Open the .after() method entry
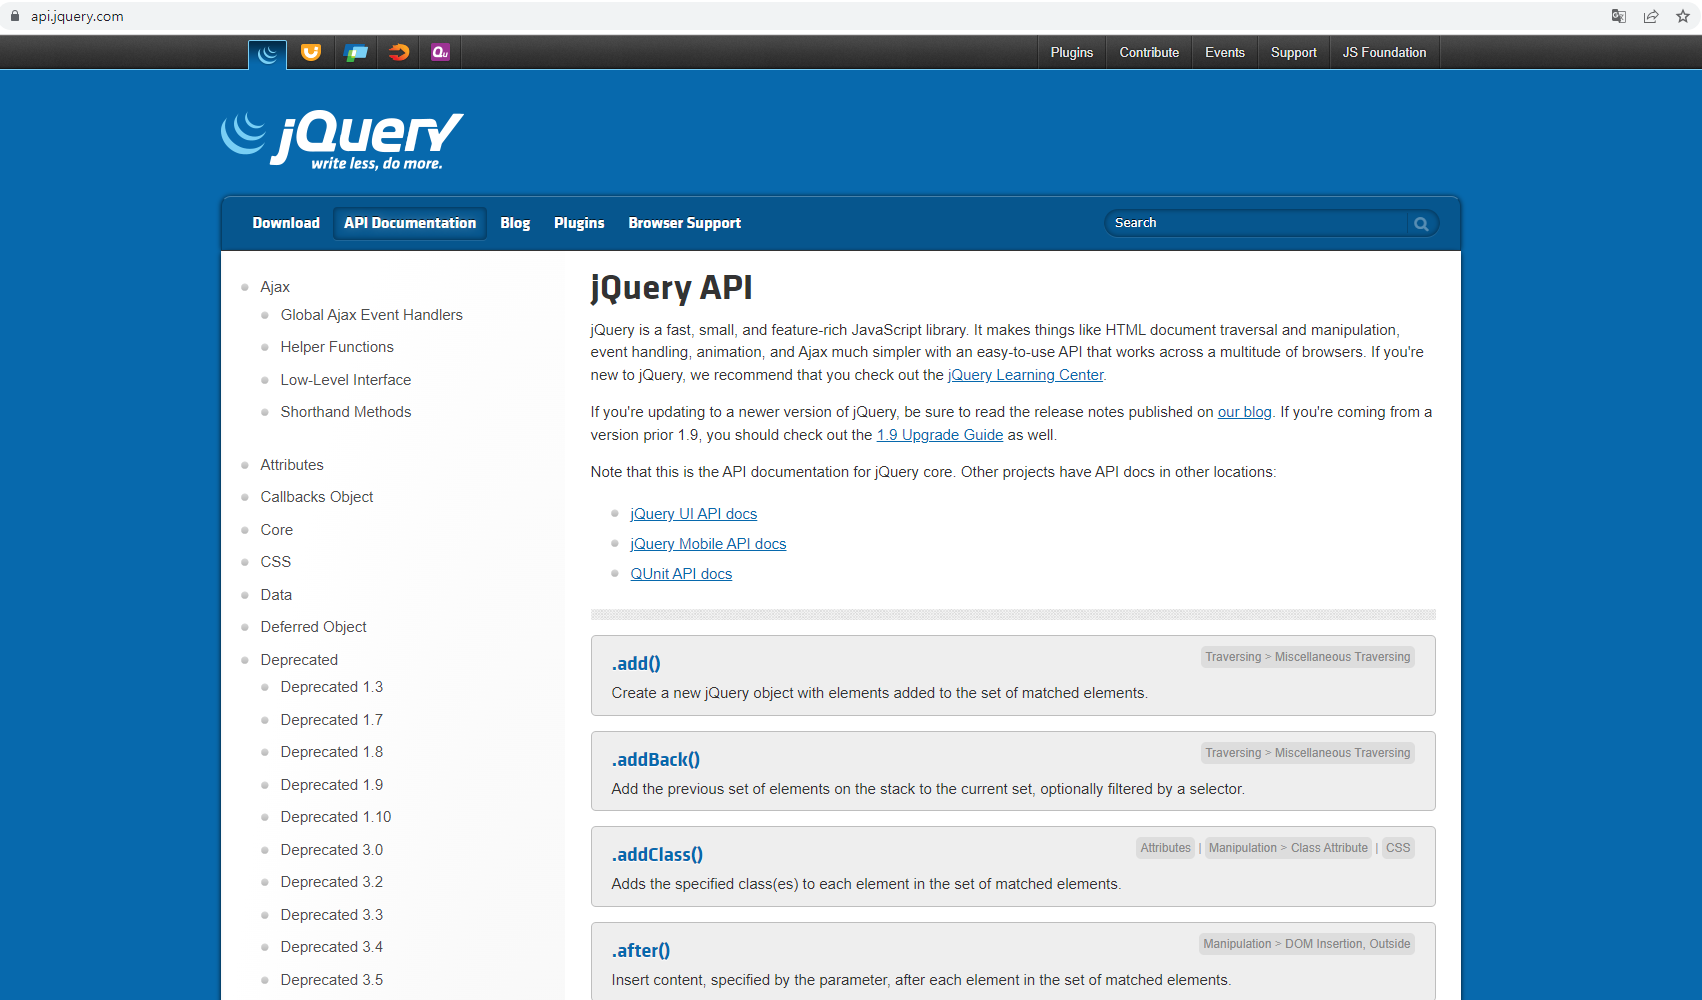Viewport: 1702px width, 1000px height. coord(641,951)
